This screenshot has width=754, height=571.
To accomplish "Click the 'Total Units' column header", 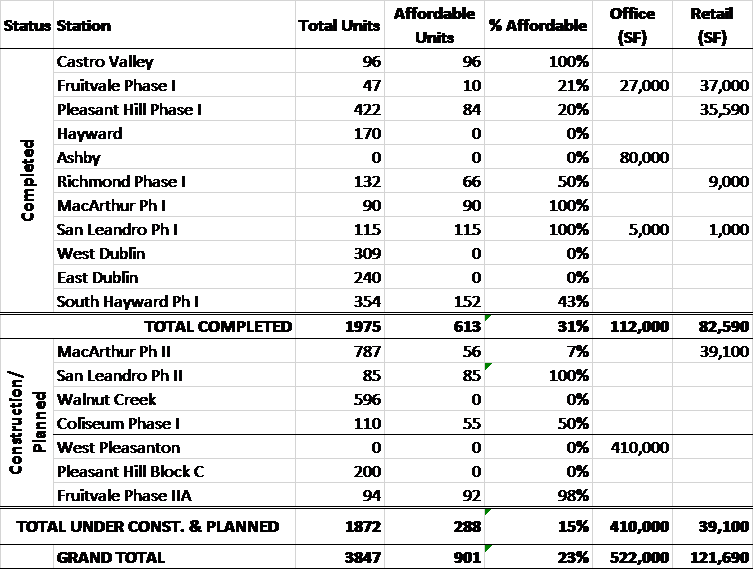I will point(339,25).
